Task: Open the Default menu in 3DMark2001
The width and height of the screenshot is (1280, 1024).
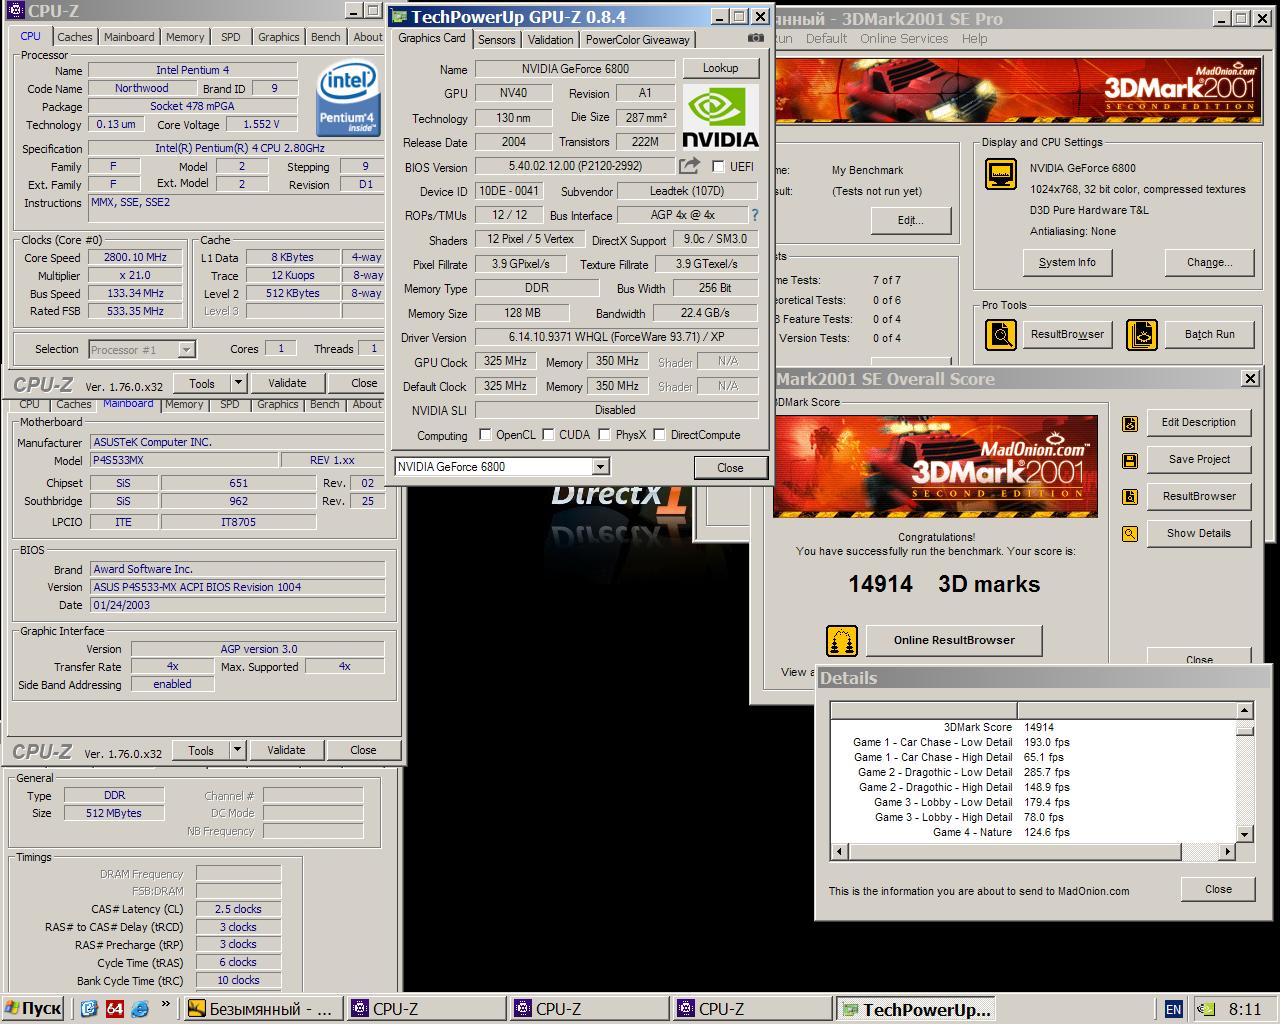Action: [826, 39]
